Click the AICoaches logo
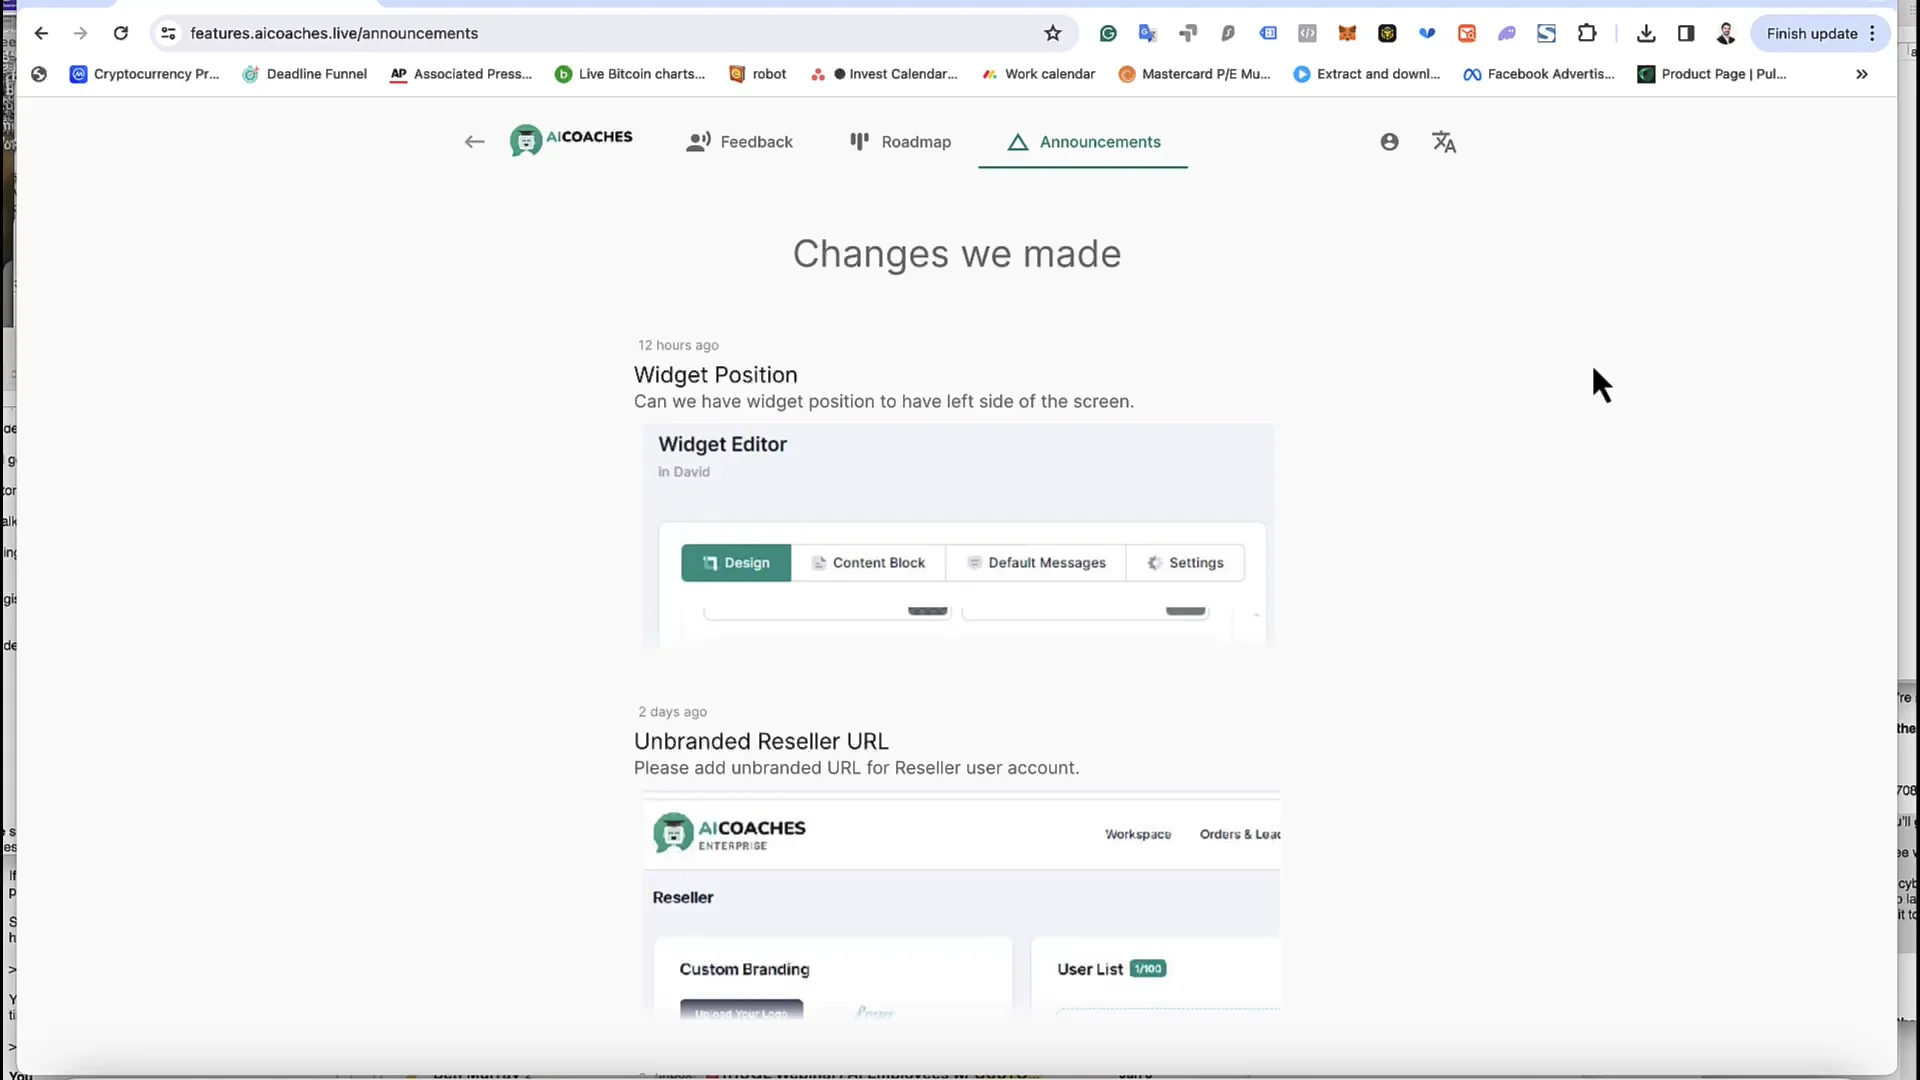 pos(571,140)
